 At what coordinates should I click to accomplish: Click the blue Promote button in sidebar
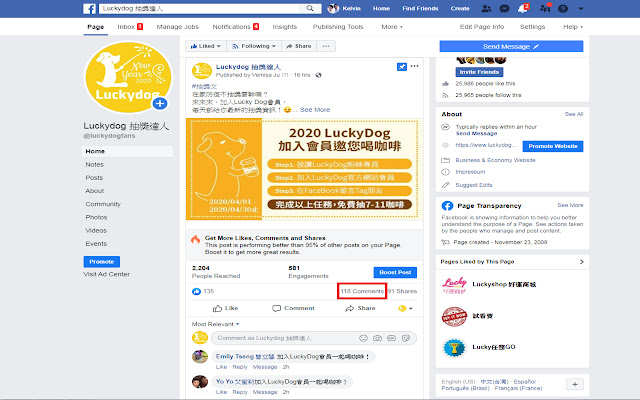102,262
